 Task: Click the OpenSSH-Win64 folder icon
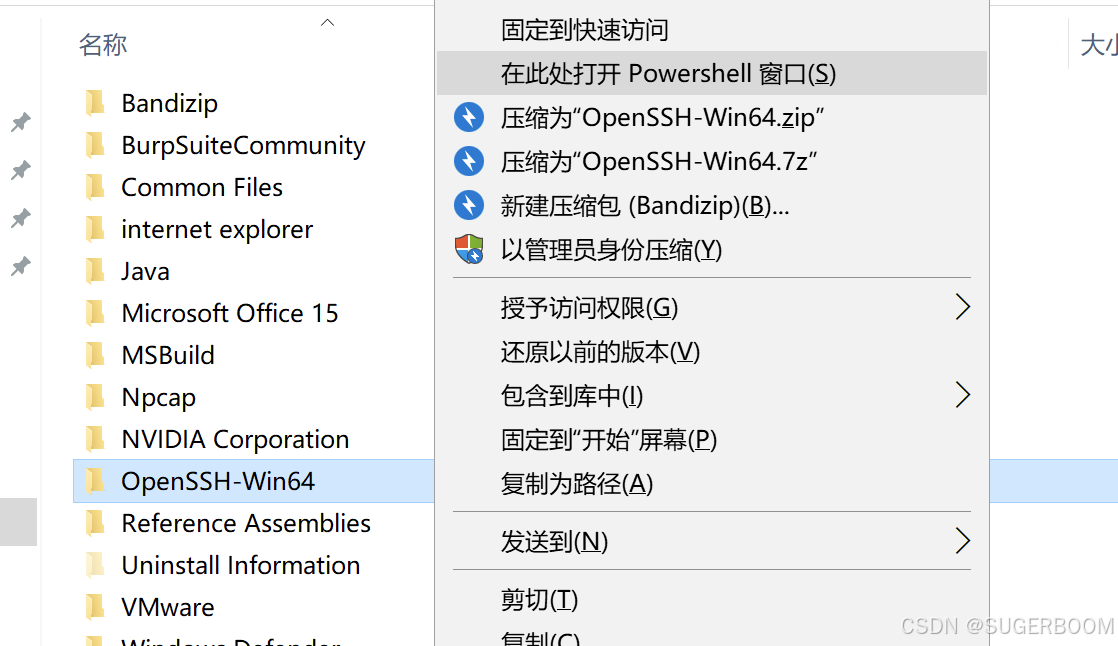[95, 481]
